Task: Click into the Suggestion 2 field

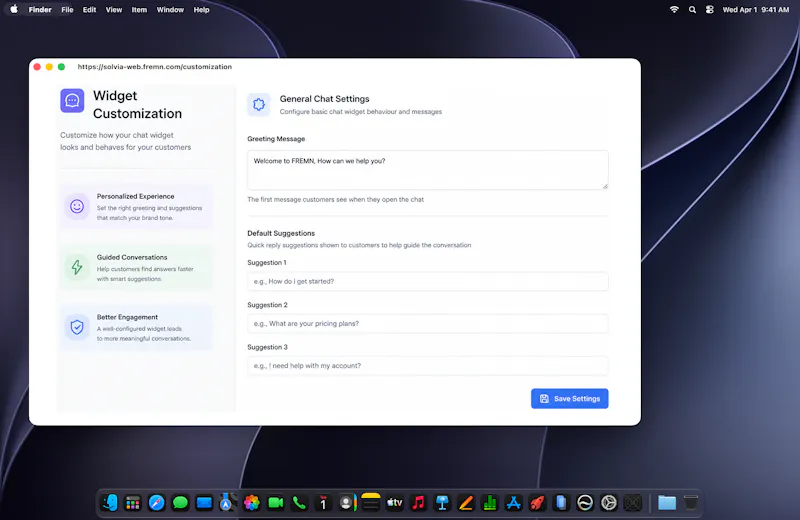Action: pyautogui.click(x=428, y=324)
